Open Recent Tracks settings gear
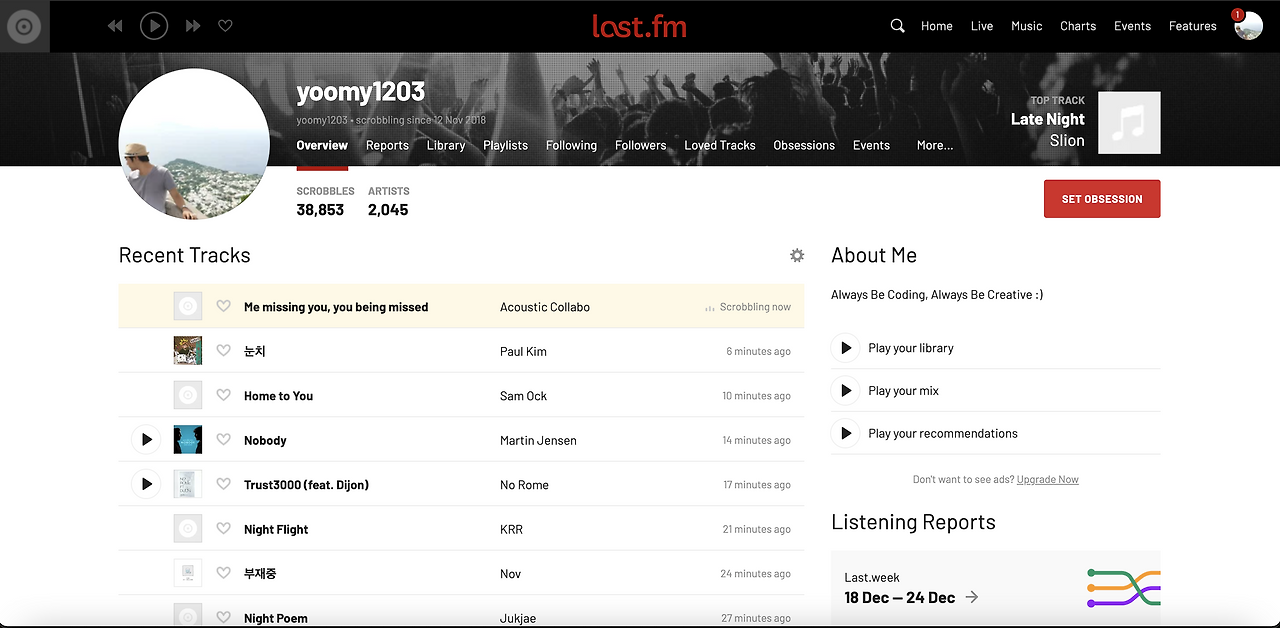1280x628 pixels. tap(797, 255)
